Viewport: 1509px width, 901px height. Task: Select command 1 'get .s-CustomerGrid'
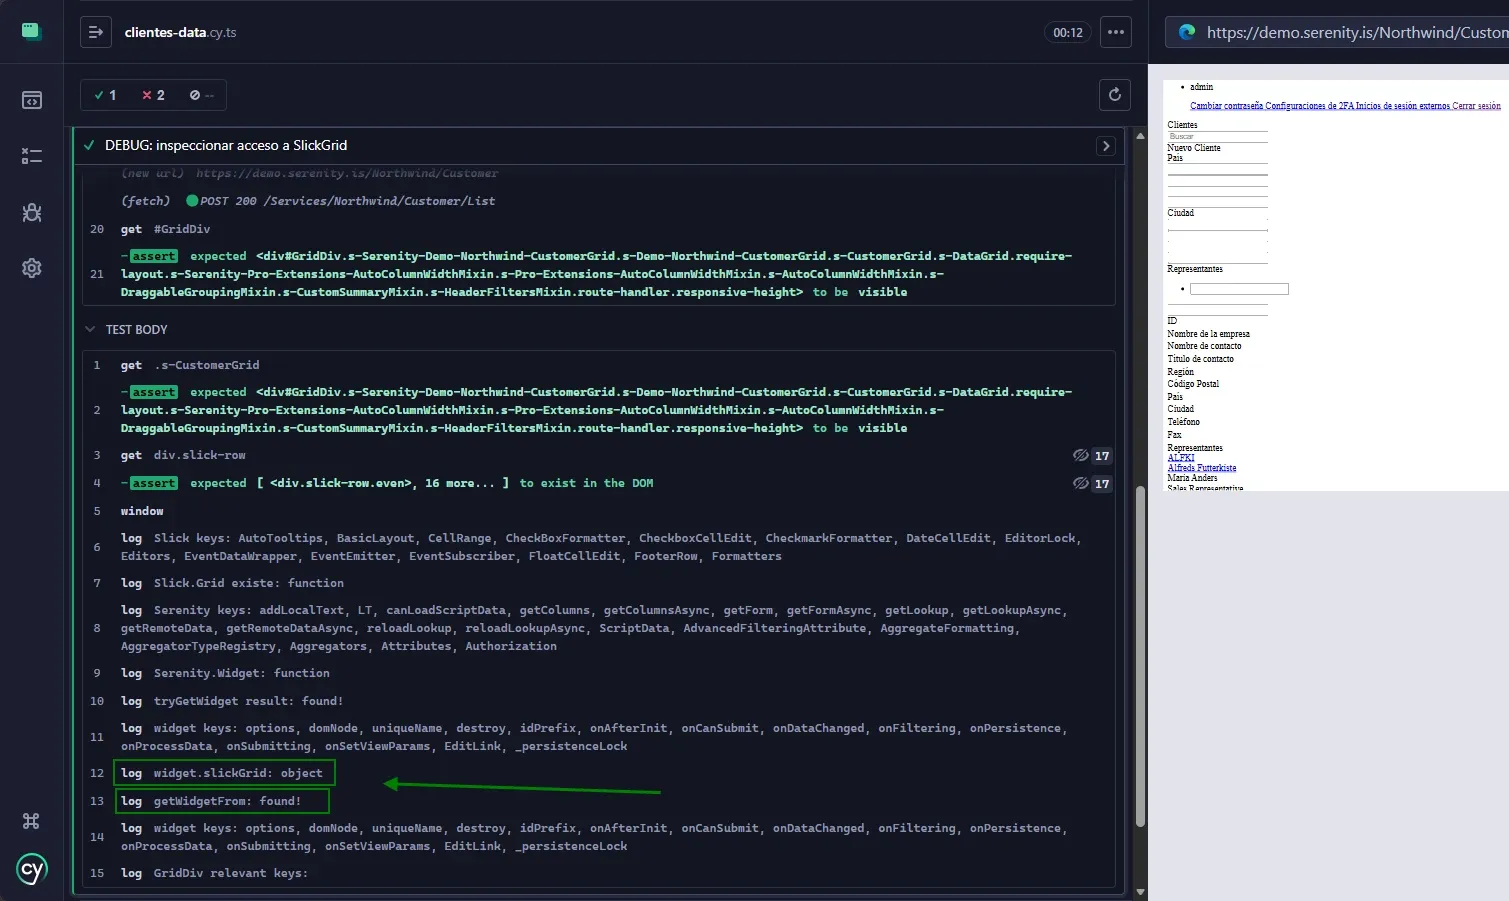click(x=599, y=365)
